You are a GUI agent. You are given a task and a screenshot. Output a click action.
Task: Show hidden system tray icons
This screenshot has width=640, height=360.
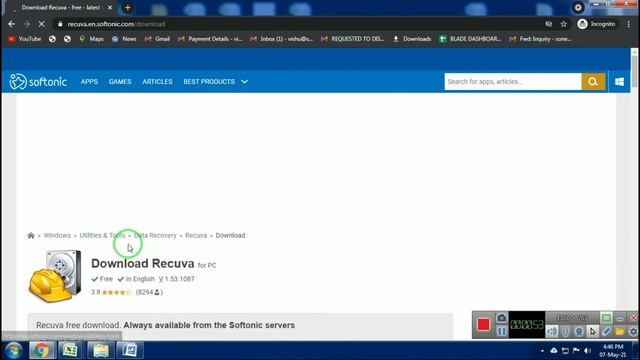542,351
